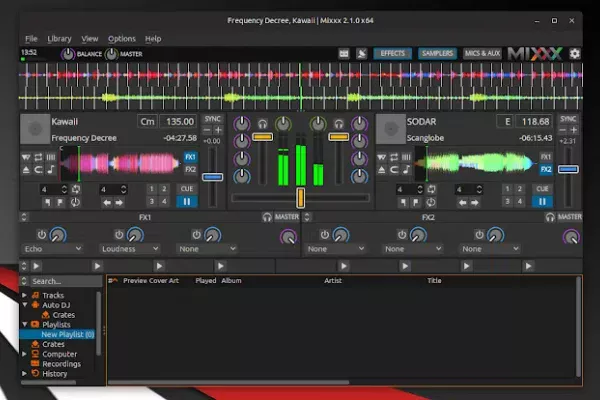This screenshot has width=600, height=400.
Task: Click the library Search field
Action: click(x=66, y=281)
